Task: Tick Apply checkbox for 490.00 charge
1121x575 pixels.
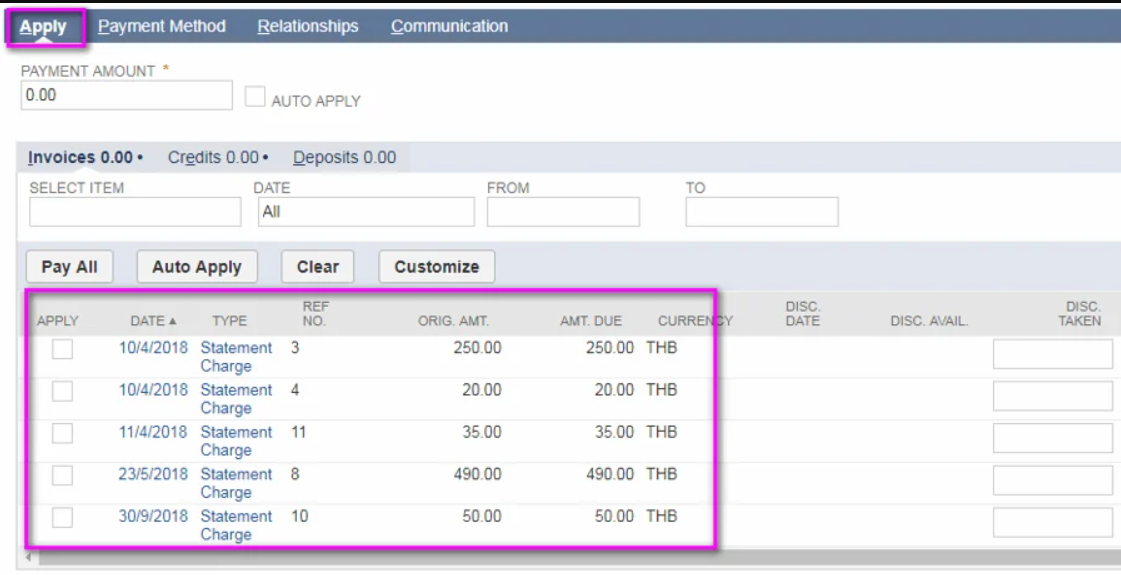Action: (62, 475)
